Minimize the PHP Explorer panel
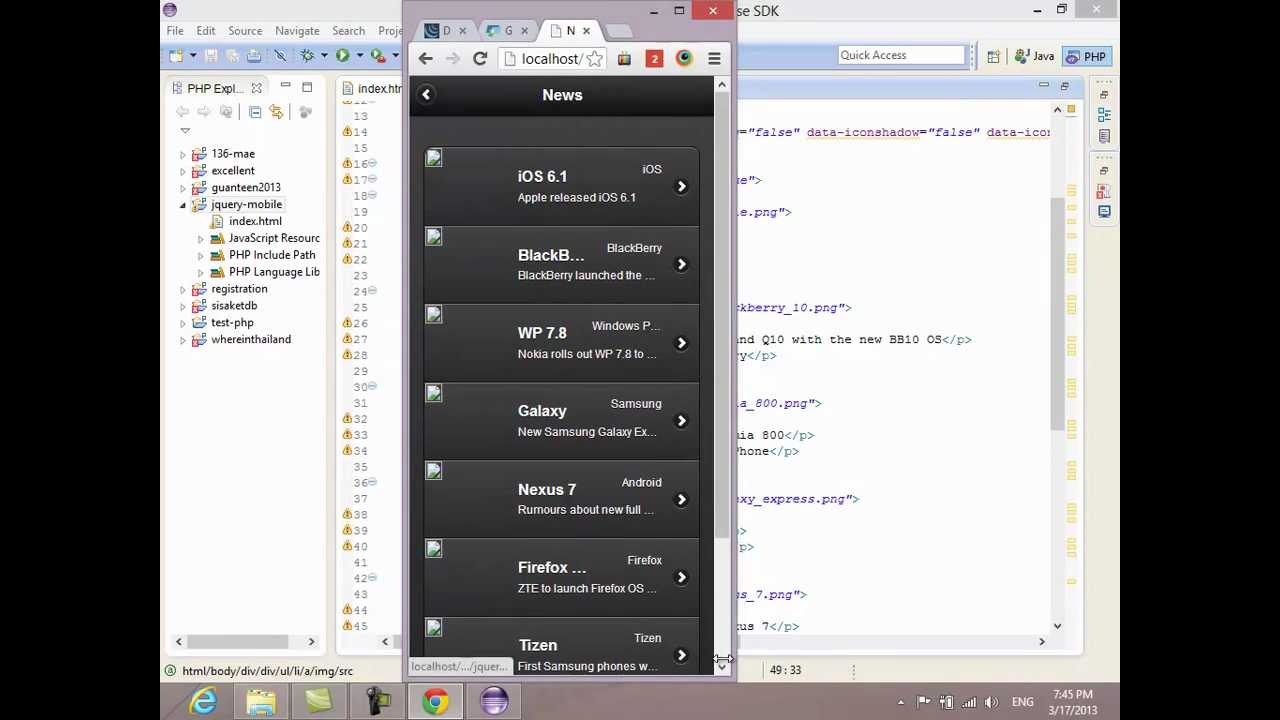The height and width of the screenshot is (720, 1280). 285,87
